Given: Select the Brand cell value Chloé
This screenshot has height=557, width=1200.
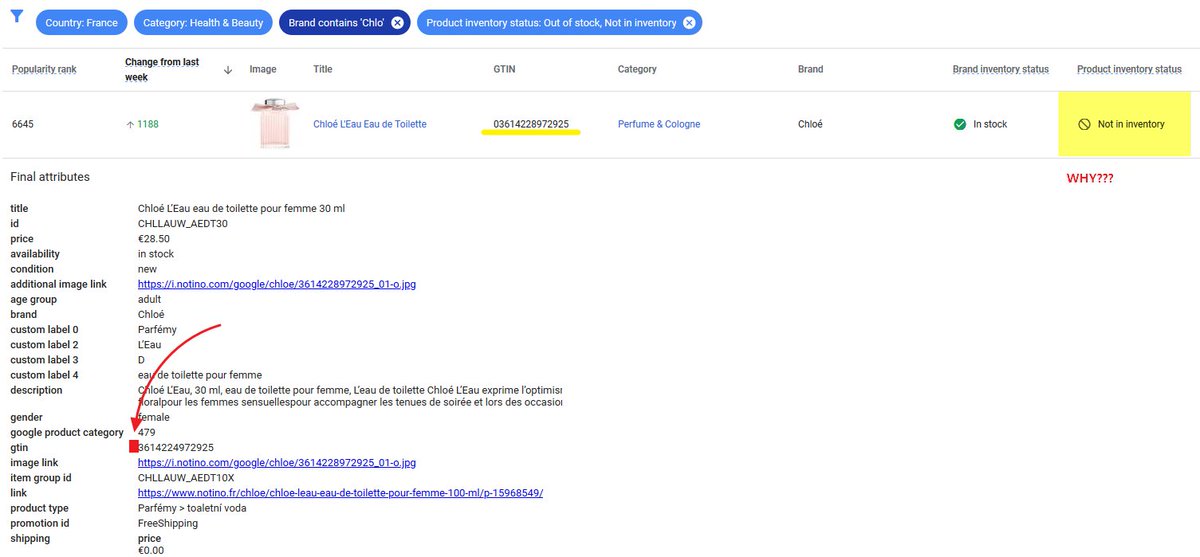Looking at the screenshot, I should (810, 124).
